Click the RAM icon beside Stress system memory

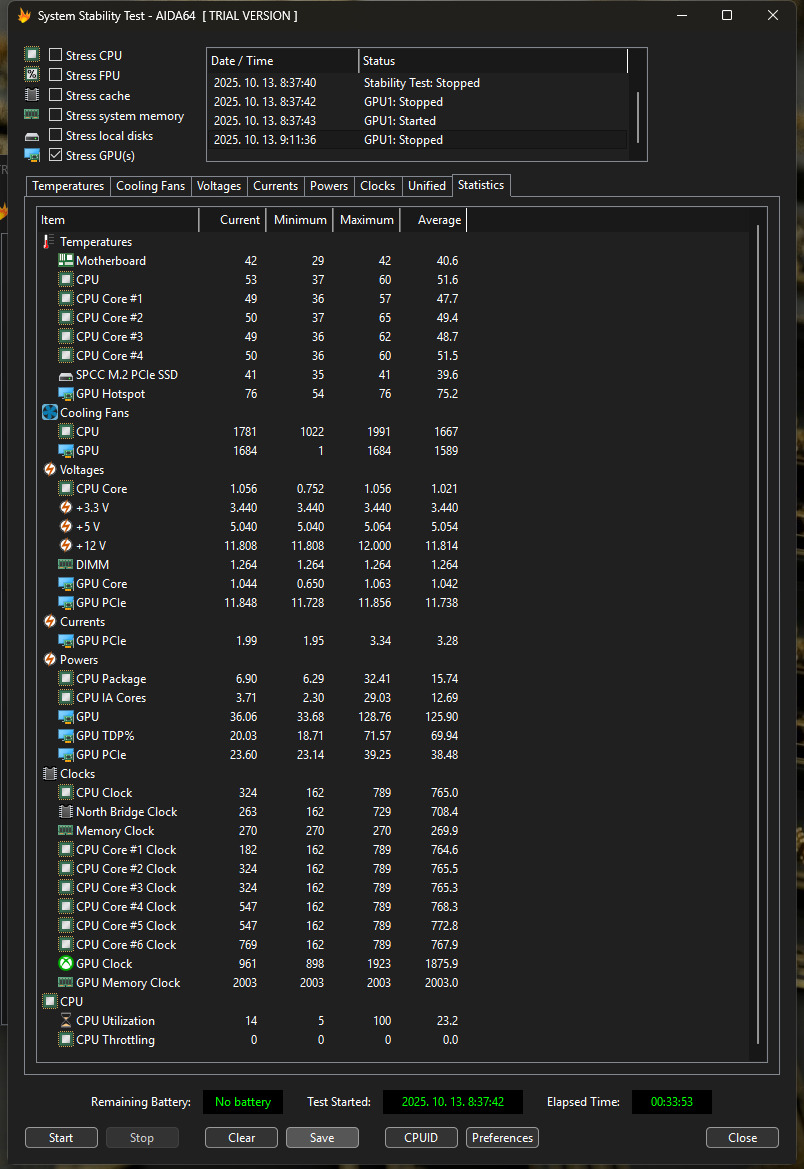(31, 115)
